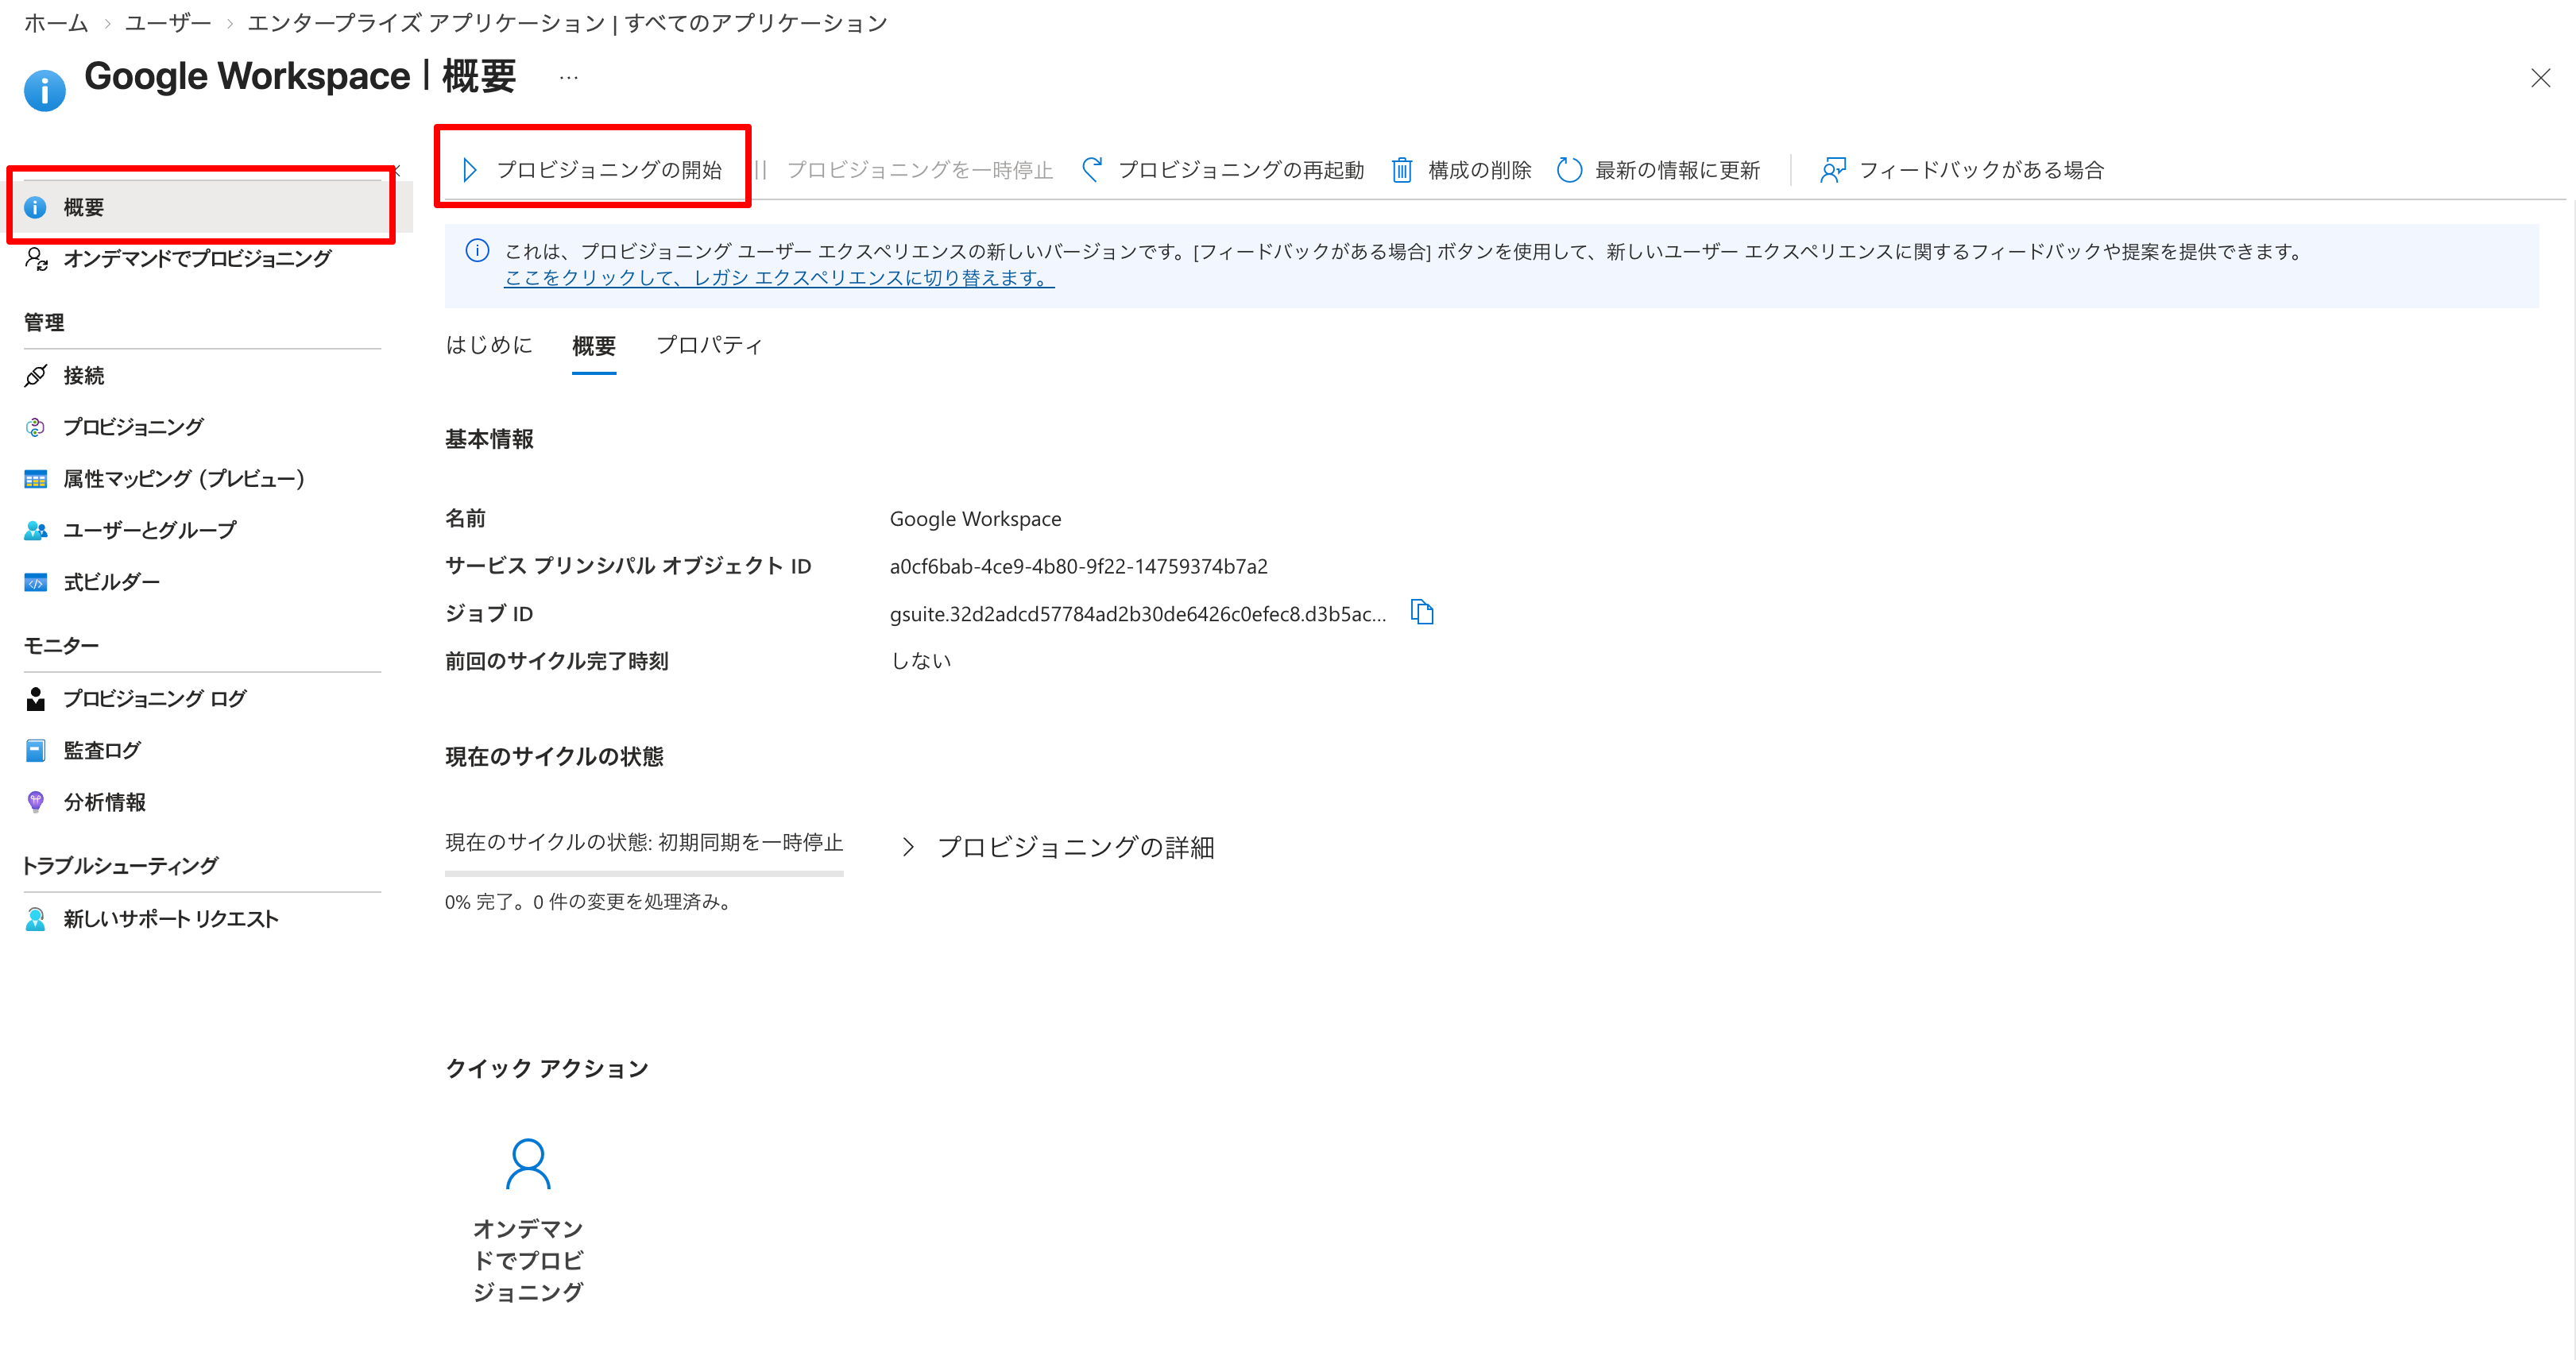
Task: Open プロビジョニング settings from sidebar icon
Action: click(36, 427)
